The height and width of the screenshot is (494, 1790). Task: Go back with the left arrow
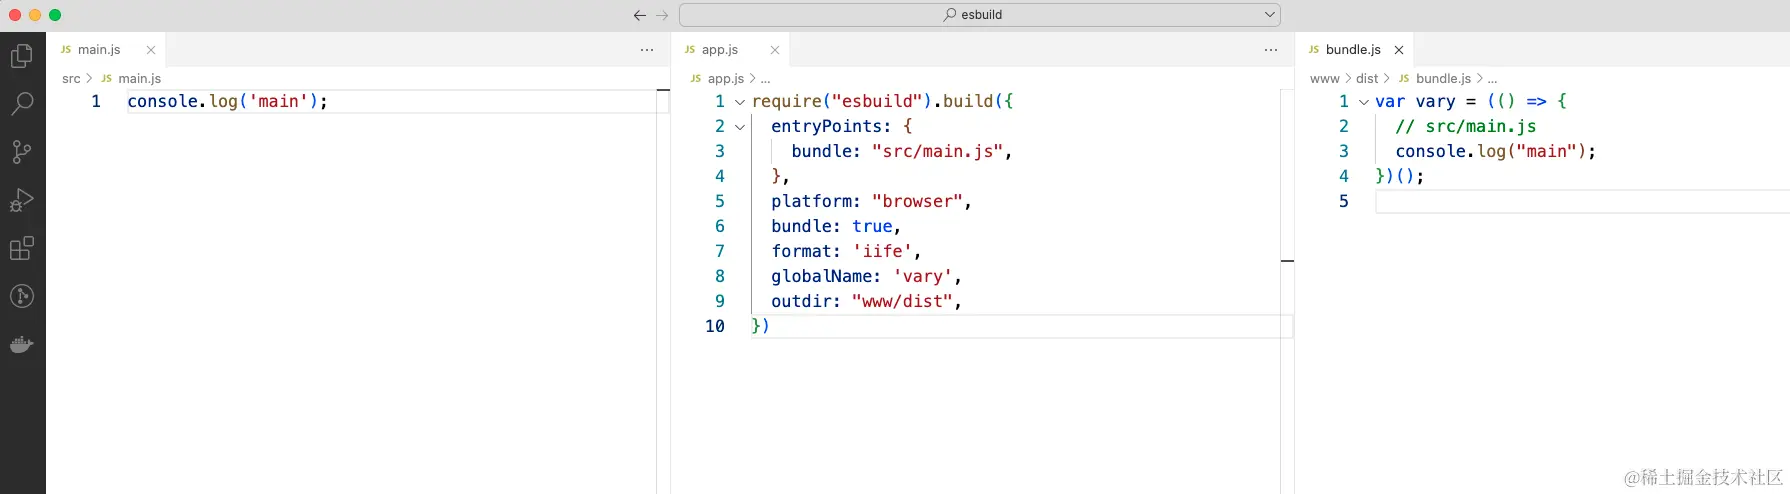coord(640,15)
